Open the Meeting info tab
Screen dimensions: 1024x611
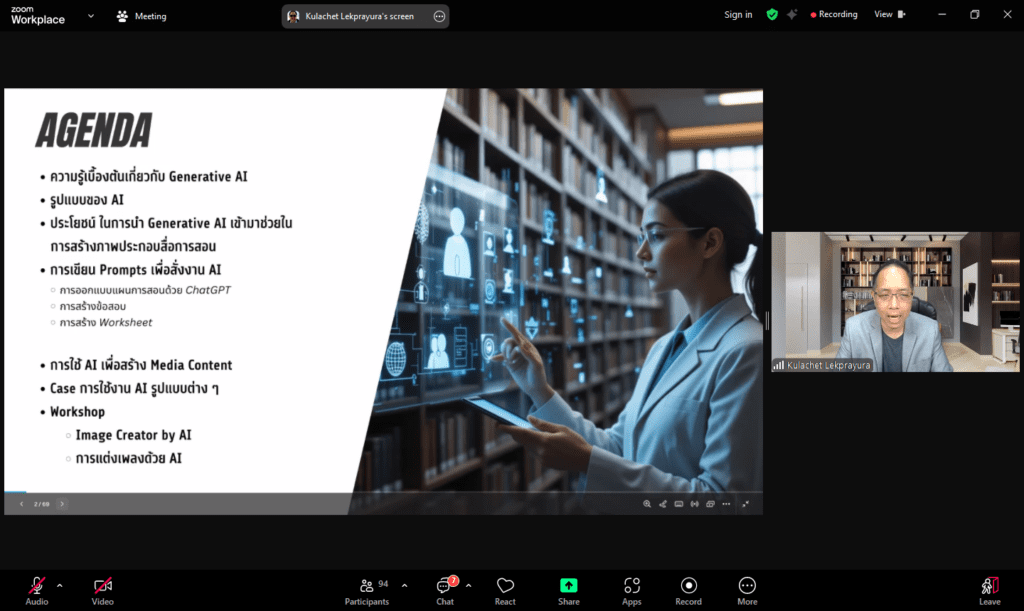141,16
